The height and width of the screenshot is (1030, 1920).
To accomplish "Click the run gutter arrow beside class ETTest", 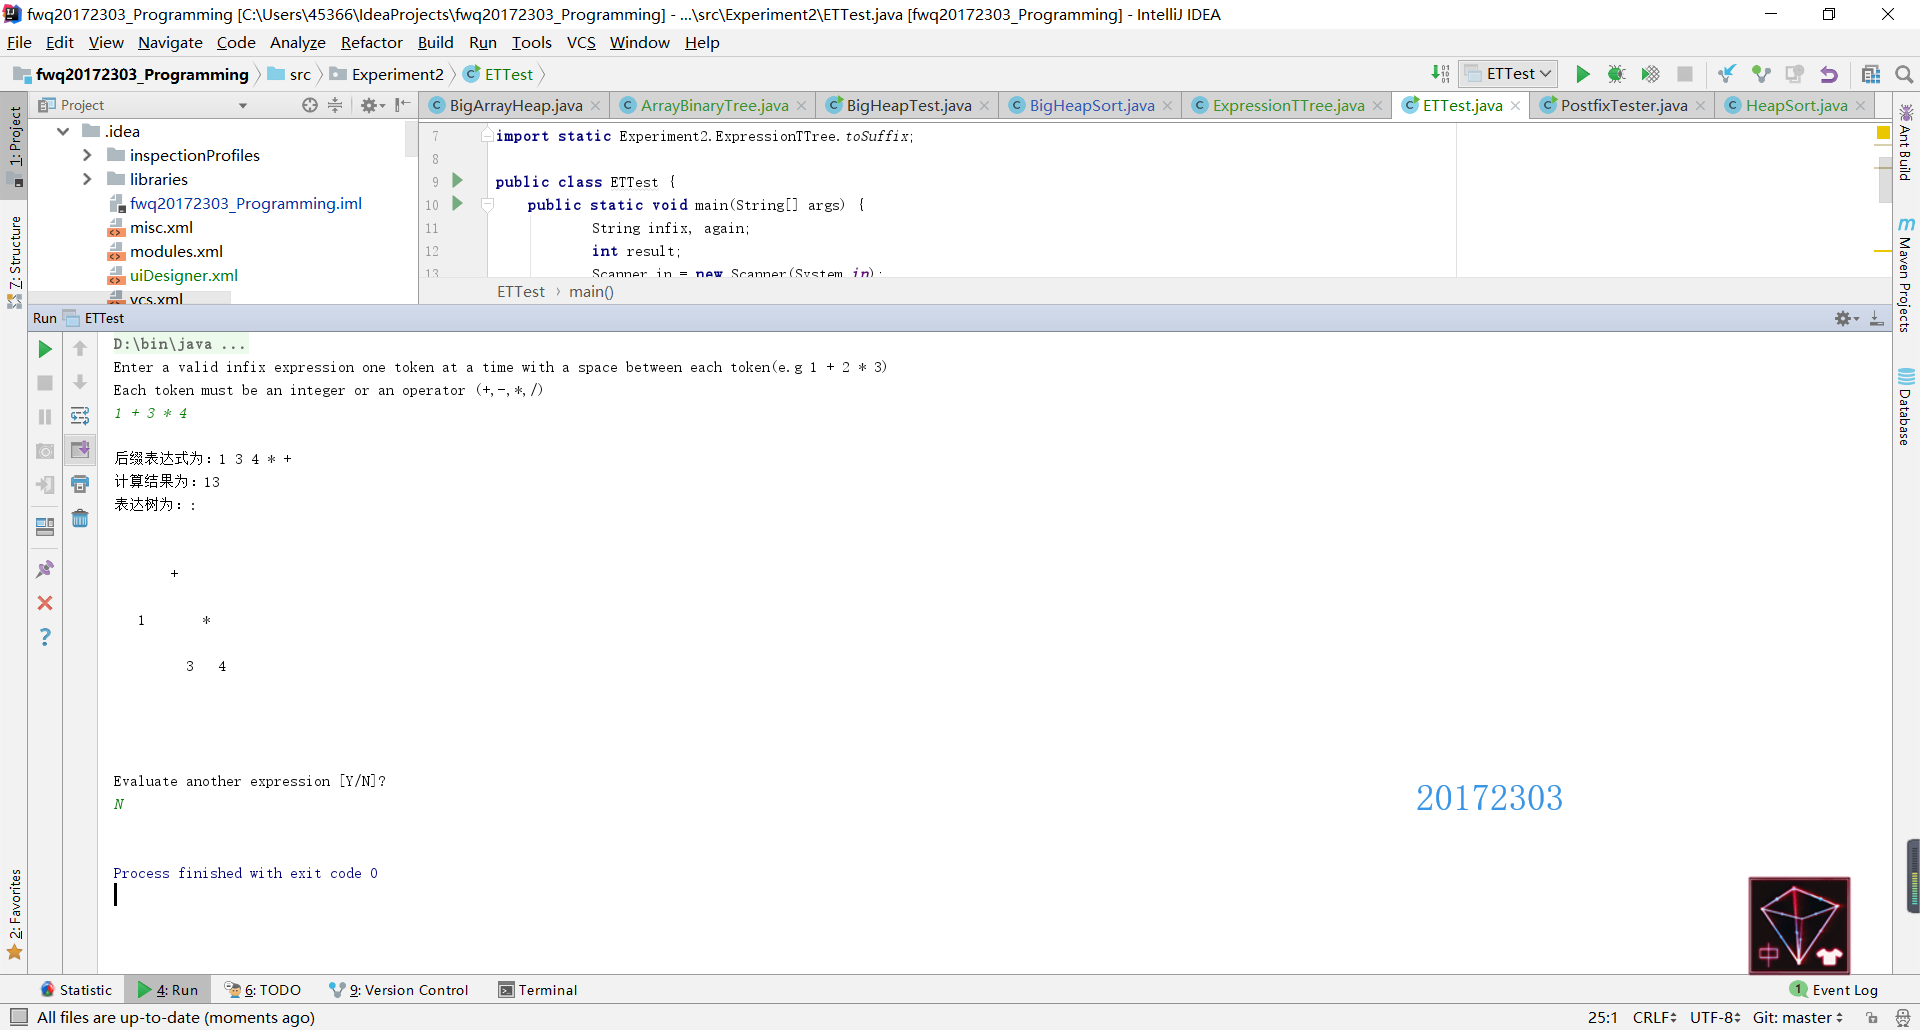I will tap(457, 181).
